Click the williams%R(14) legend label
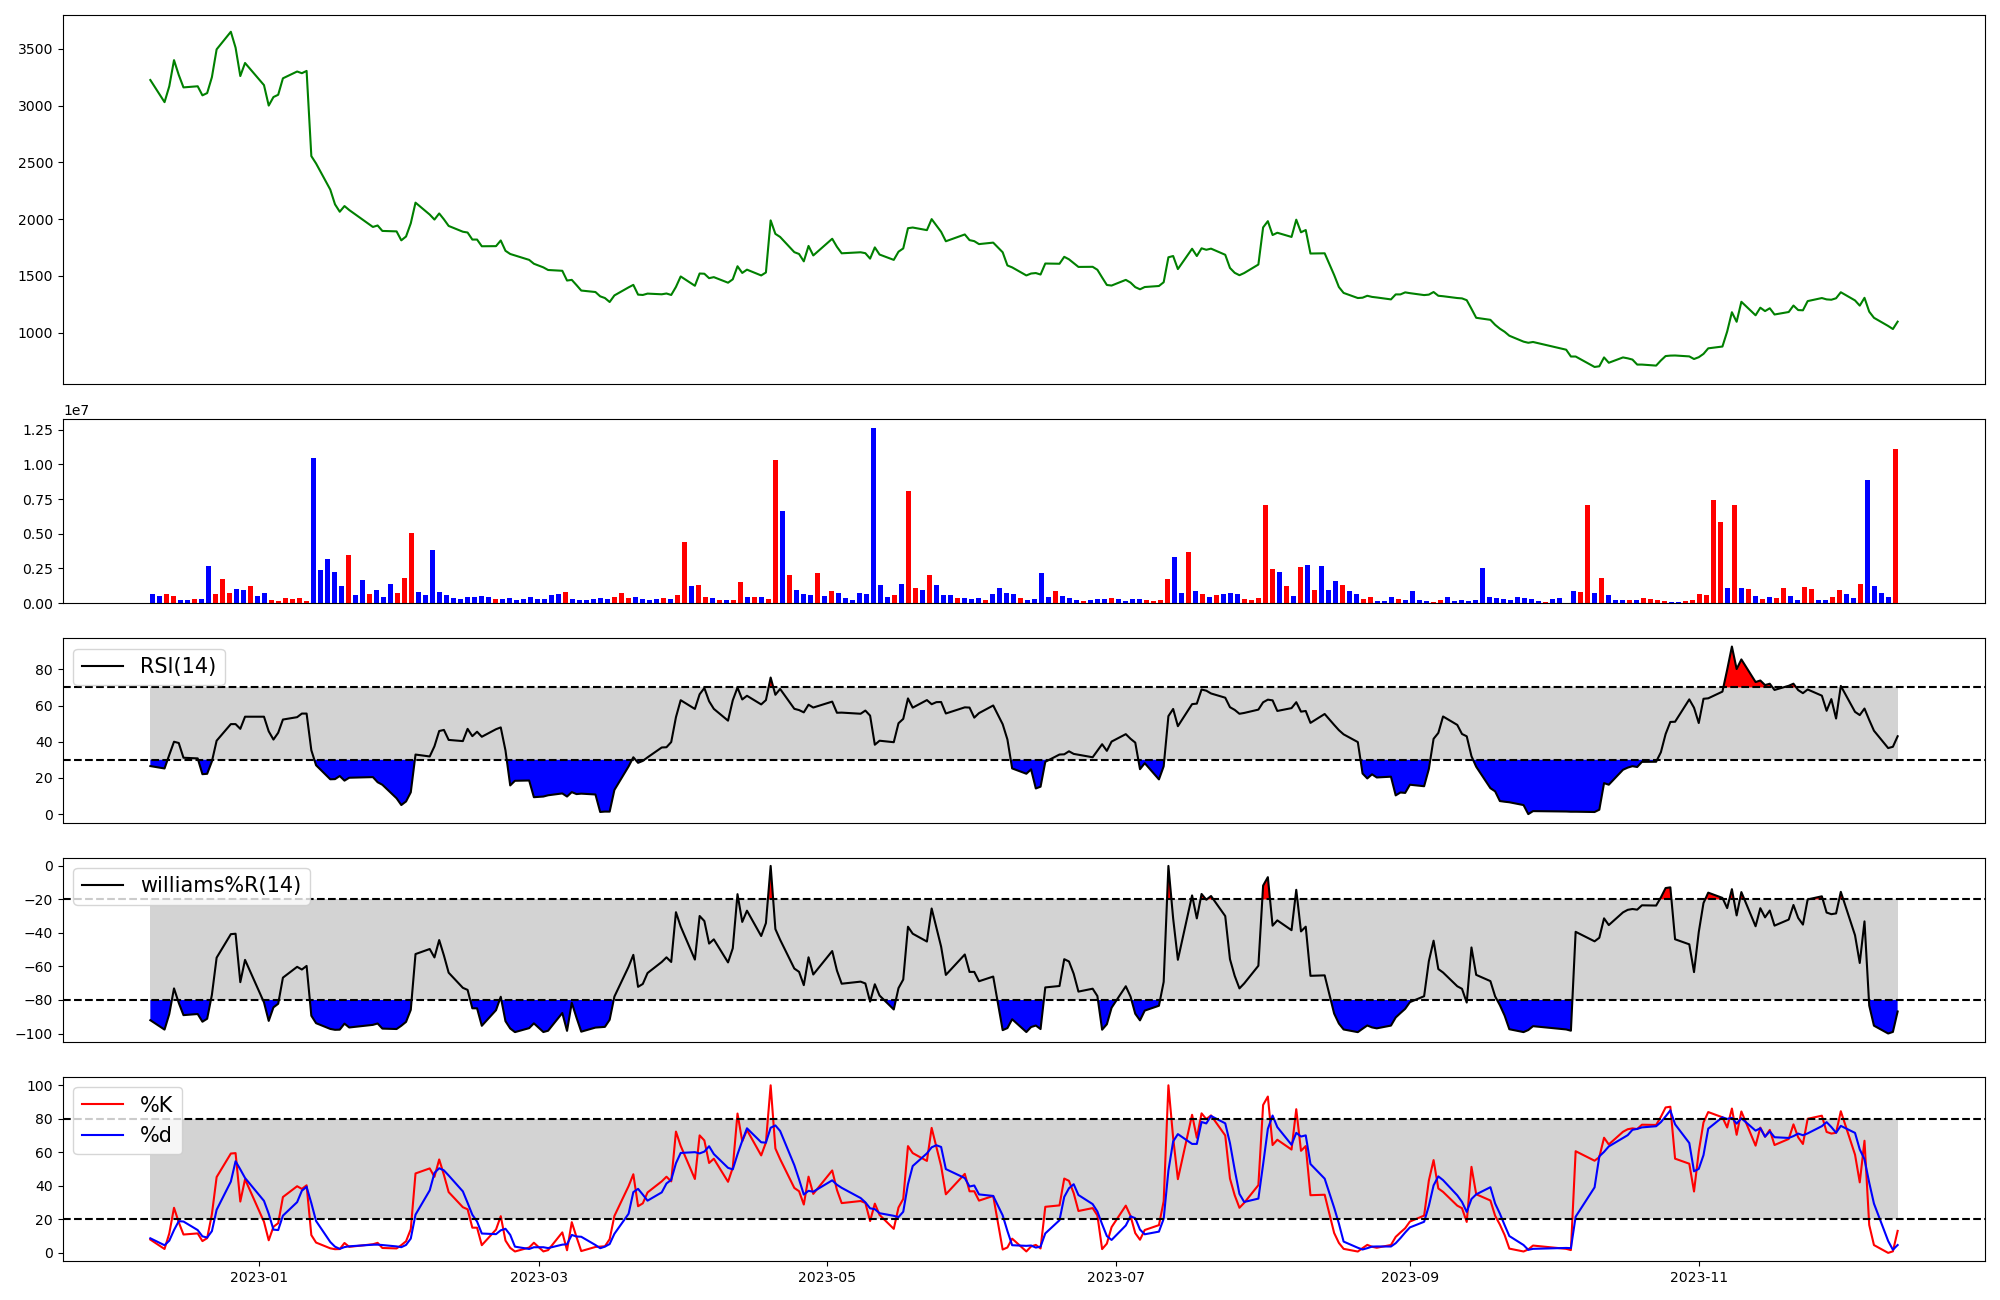Screen dimensions: 2000x1300 click(x=220, y=885)
